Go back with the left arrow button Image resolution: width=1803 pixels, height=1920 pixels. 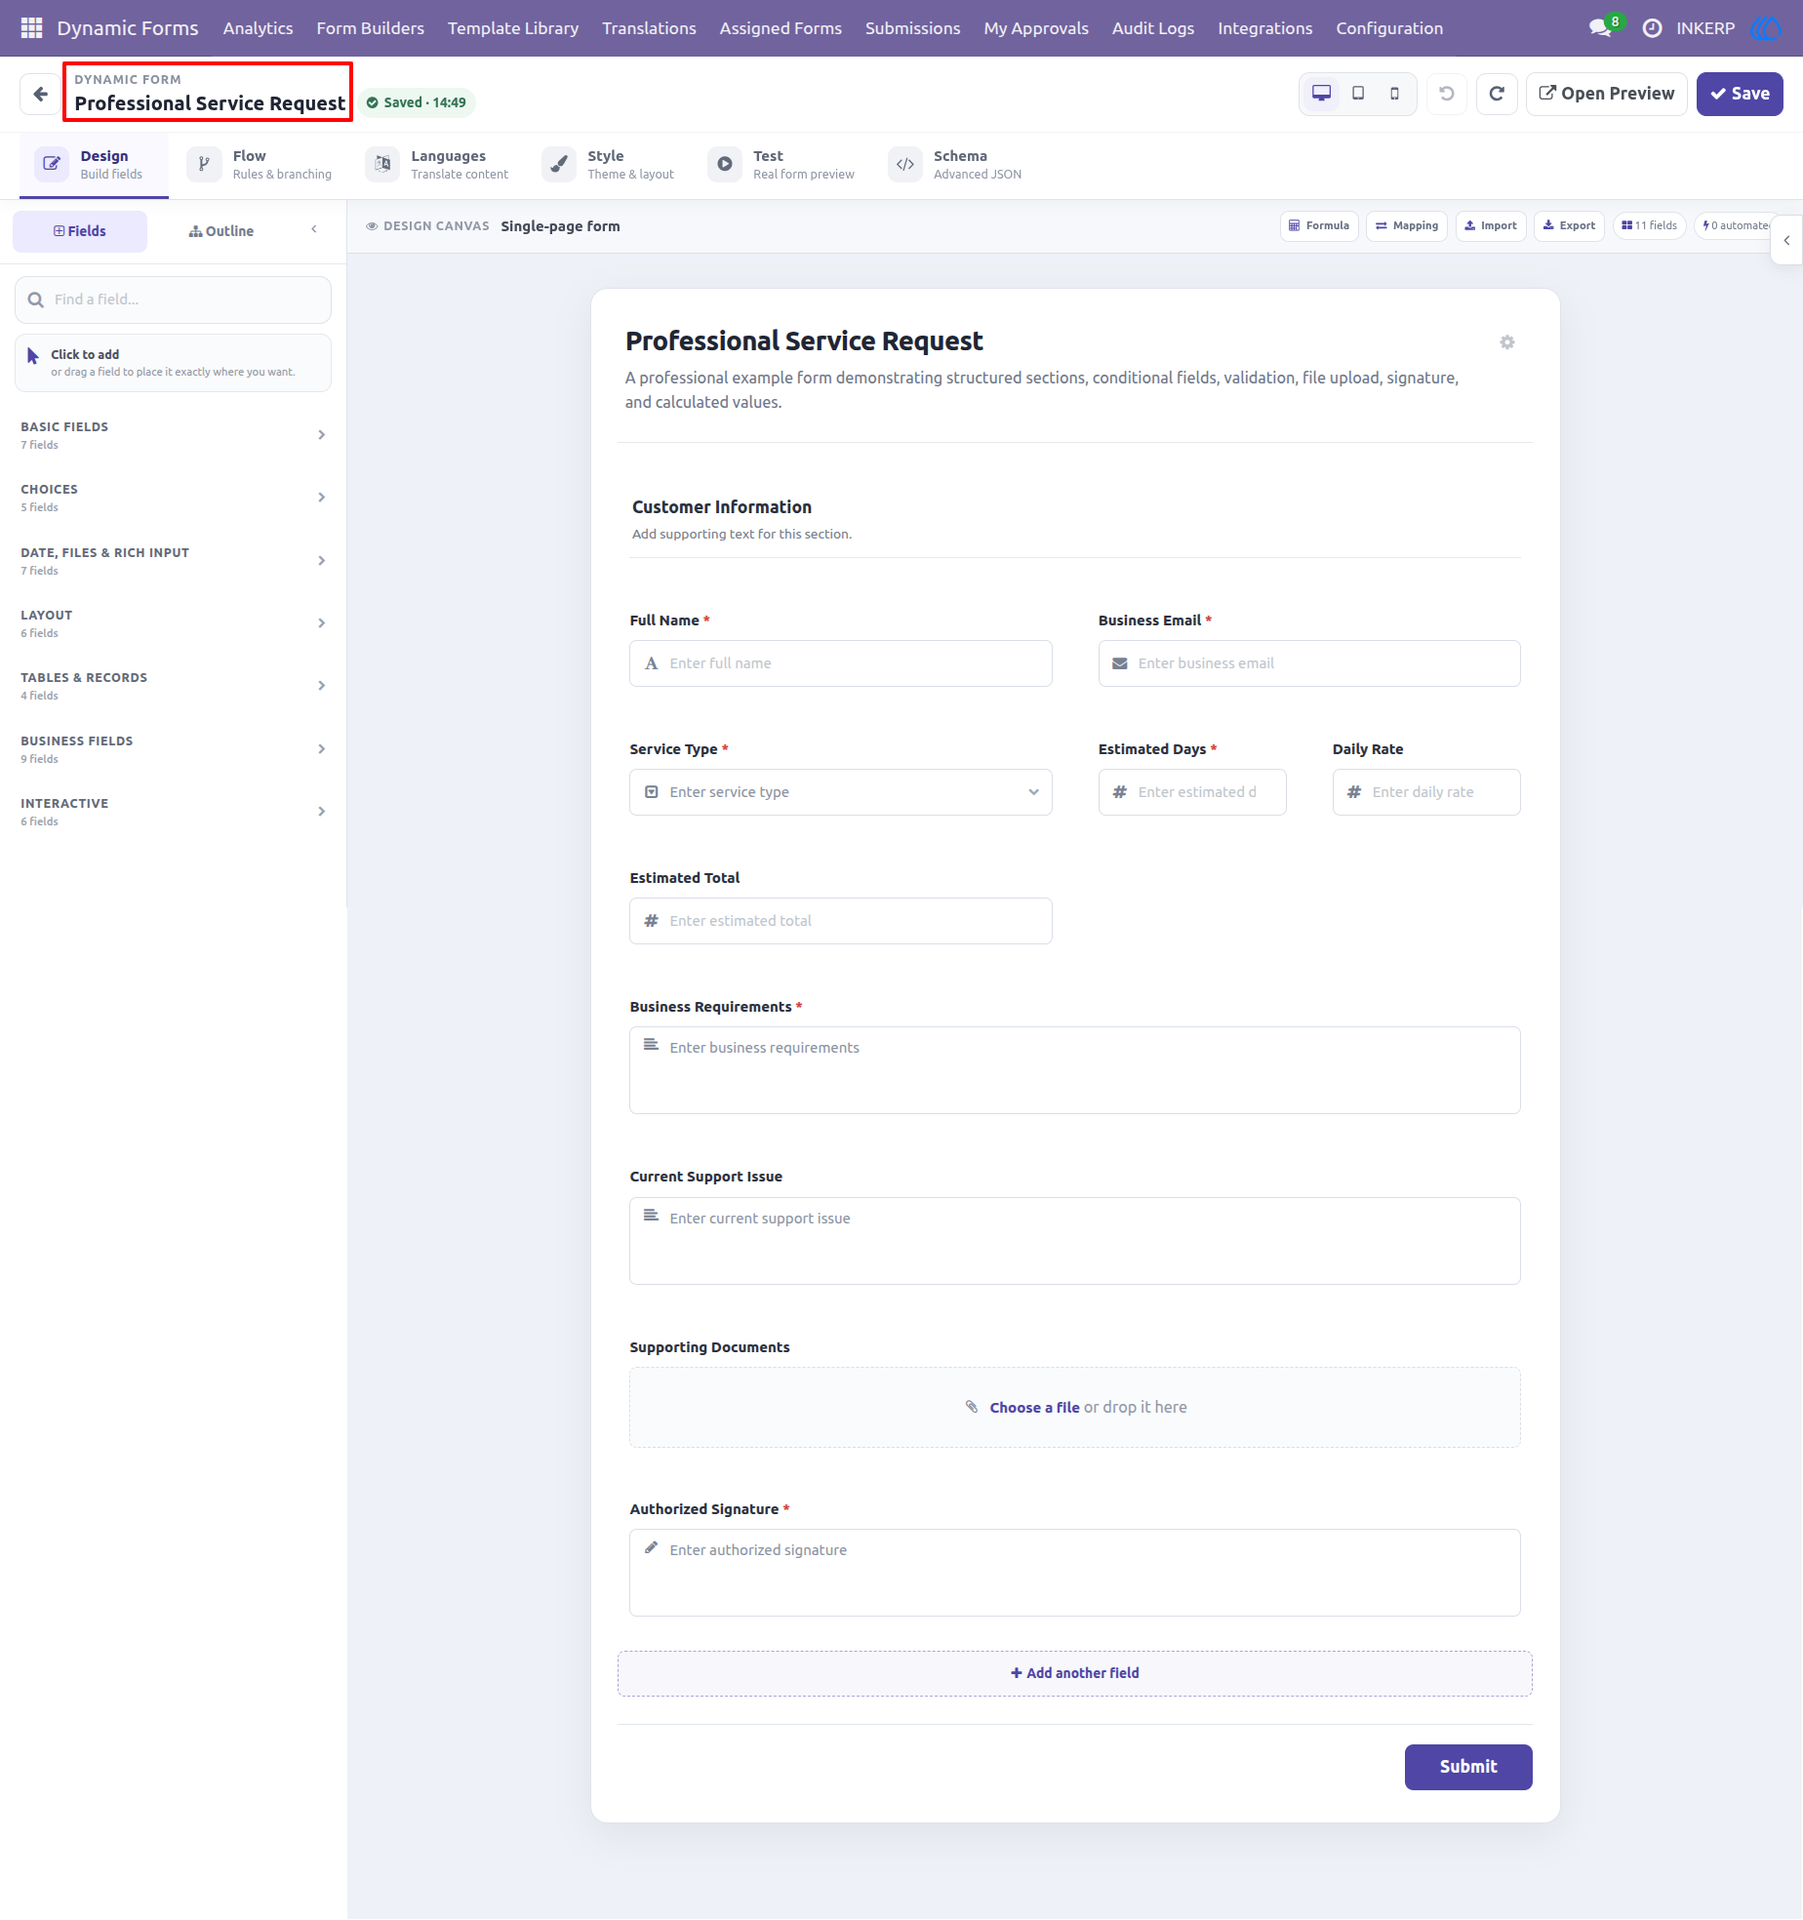(x=40, y=94)
